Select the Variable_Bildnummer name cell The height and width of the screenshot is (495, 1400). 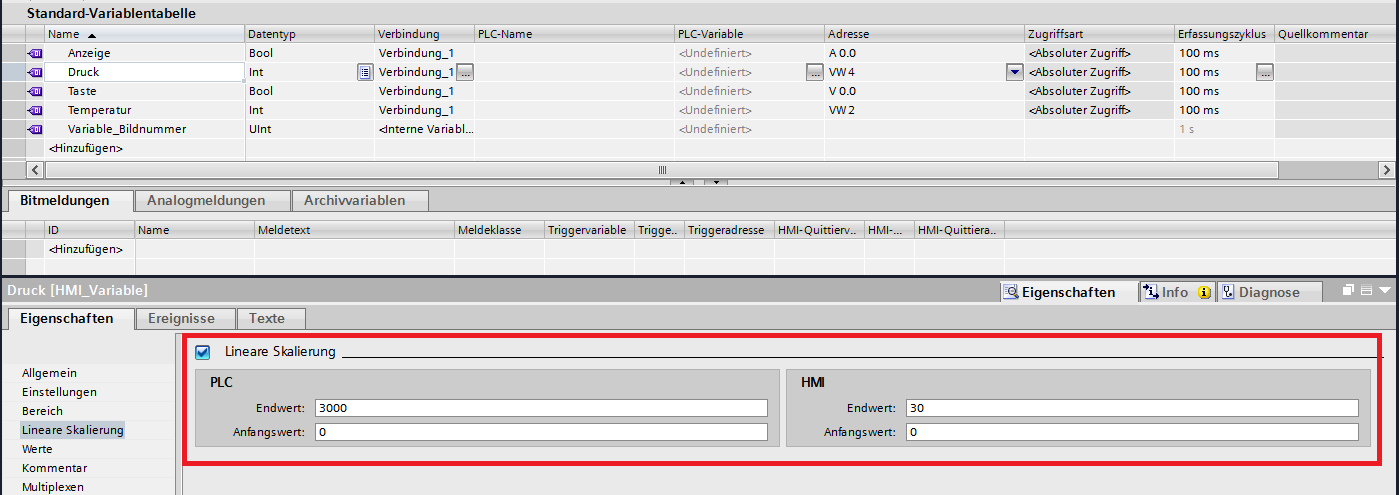(x=145, y=129)
